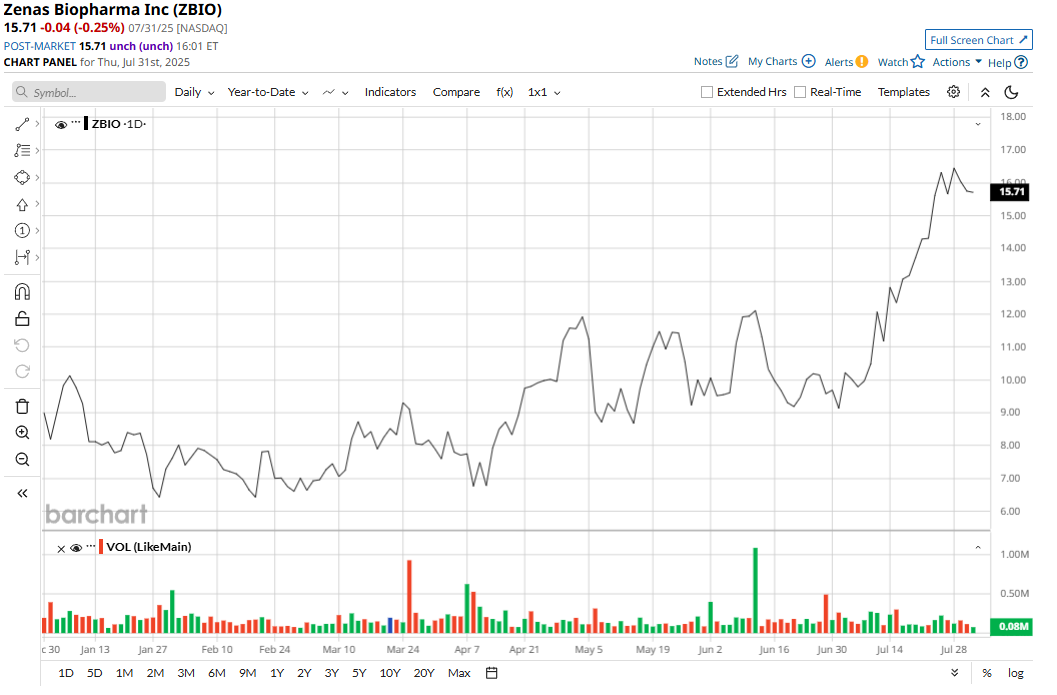This screenshot has height=695, width=1057.
Task: Toggle the magnet snap tool
Action: 22,291
